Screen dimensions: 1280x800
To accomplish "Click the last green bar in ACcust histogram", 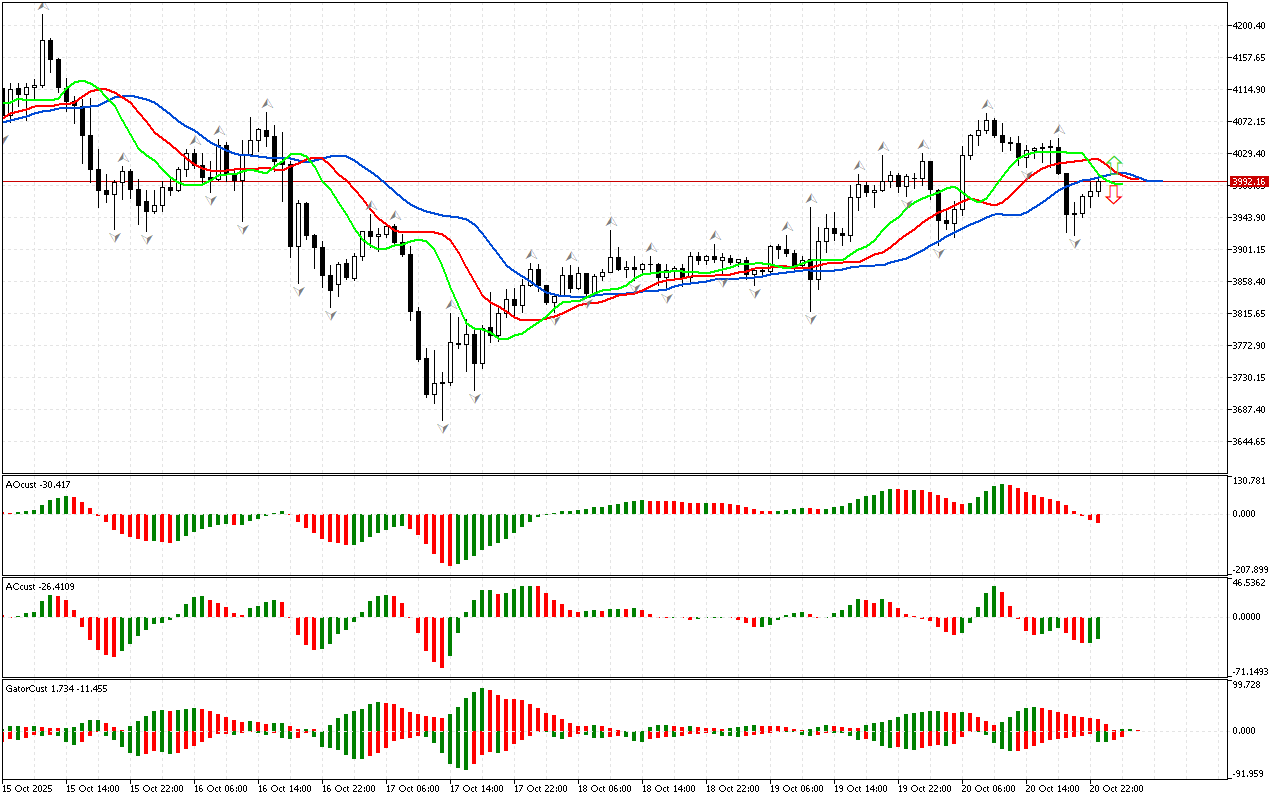I will tap(1098, 628).
